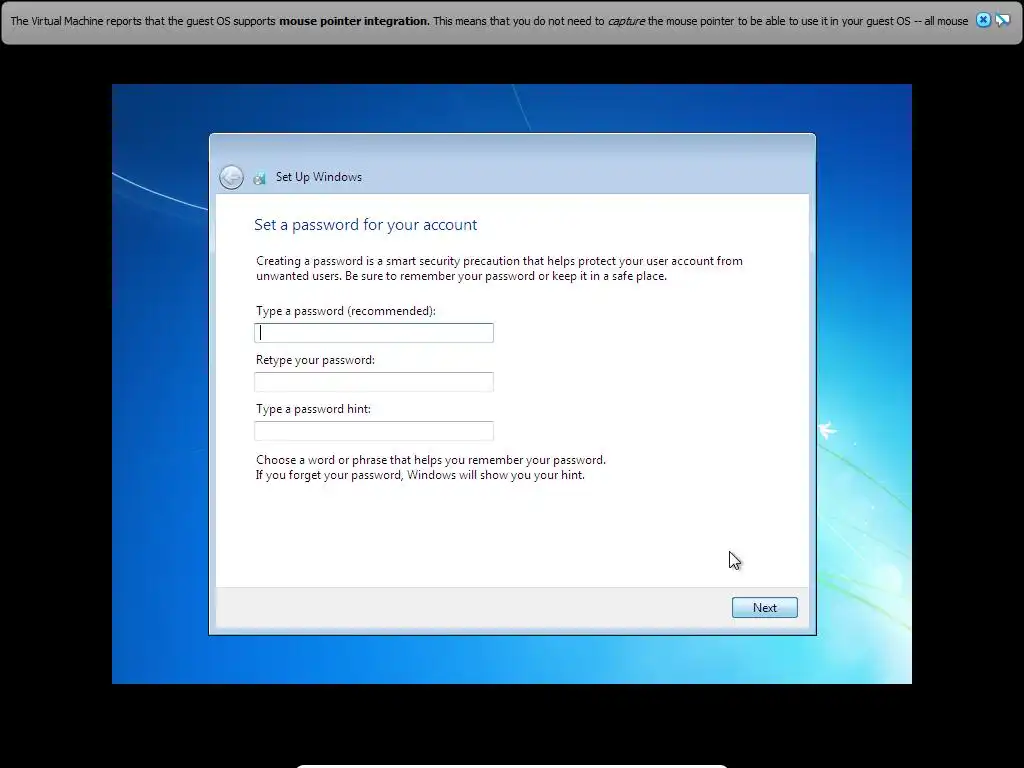The image size is (1024, 768).
Task: Click the Next button
Action: pyautogui.click(x=765, y=607)
